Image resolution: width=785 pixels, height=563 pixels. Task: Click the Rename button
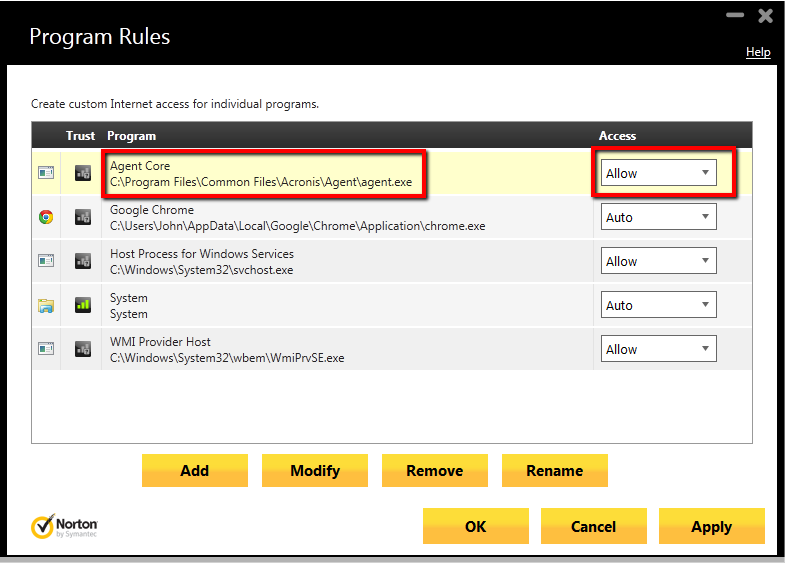pyautogui.click(x=555, y=470)
